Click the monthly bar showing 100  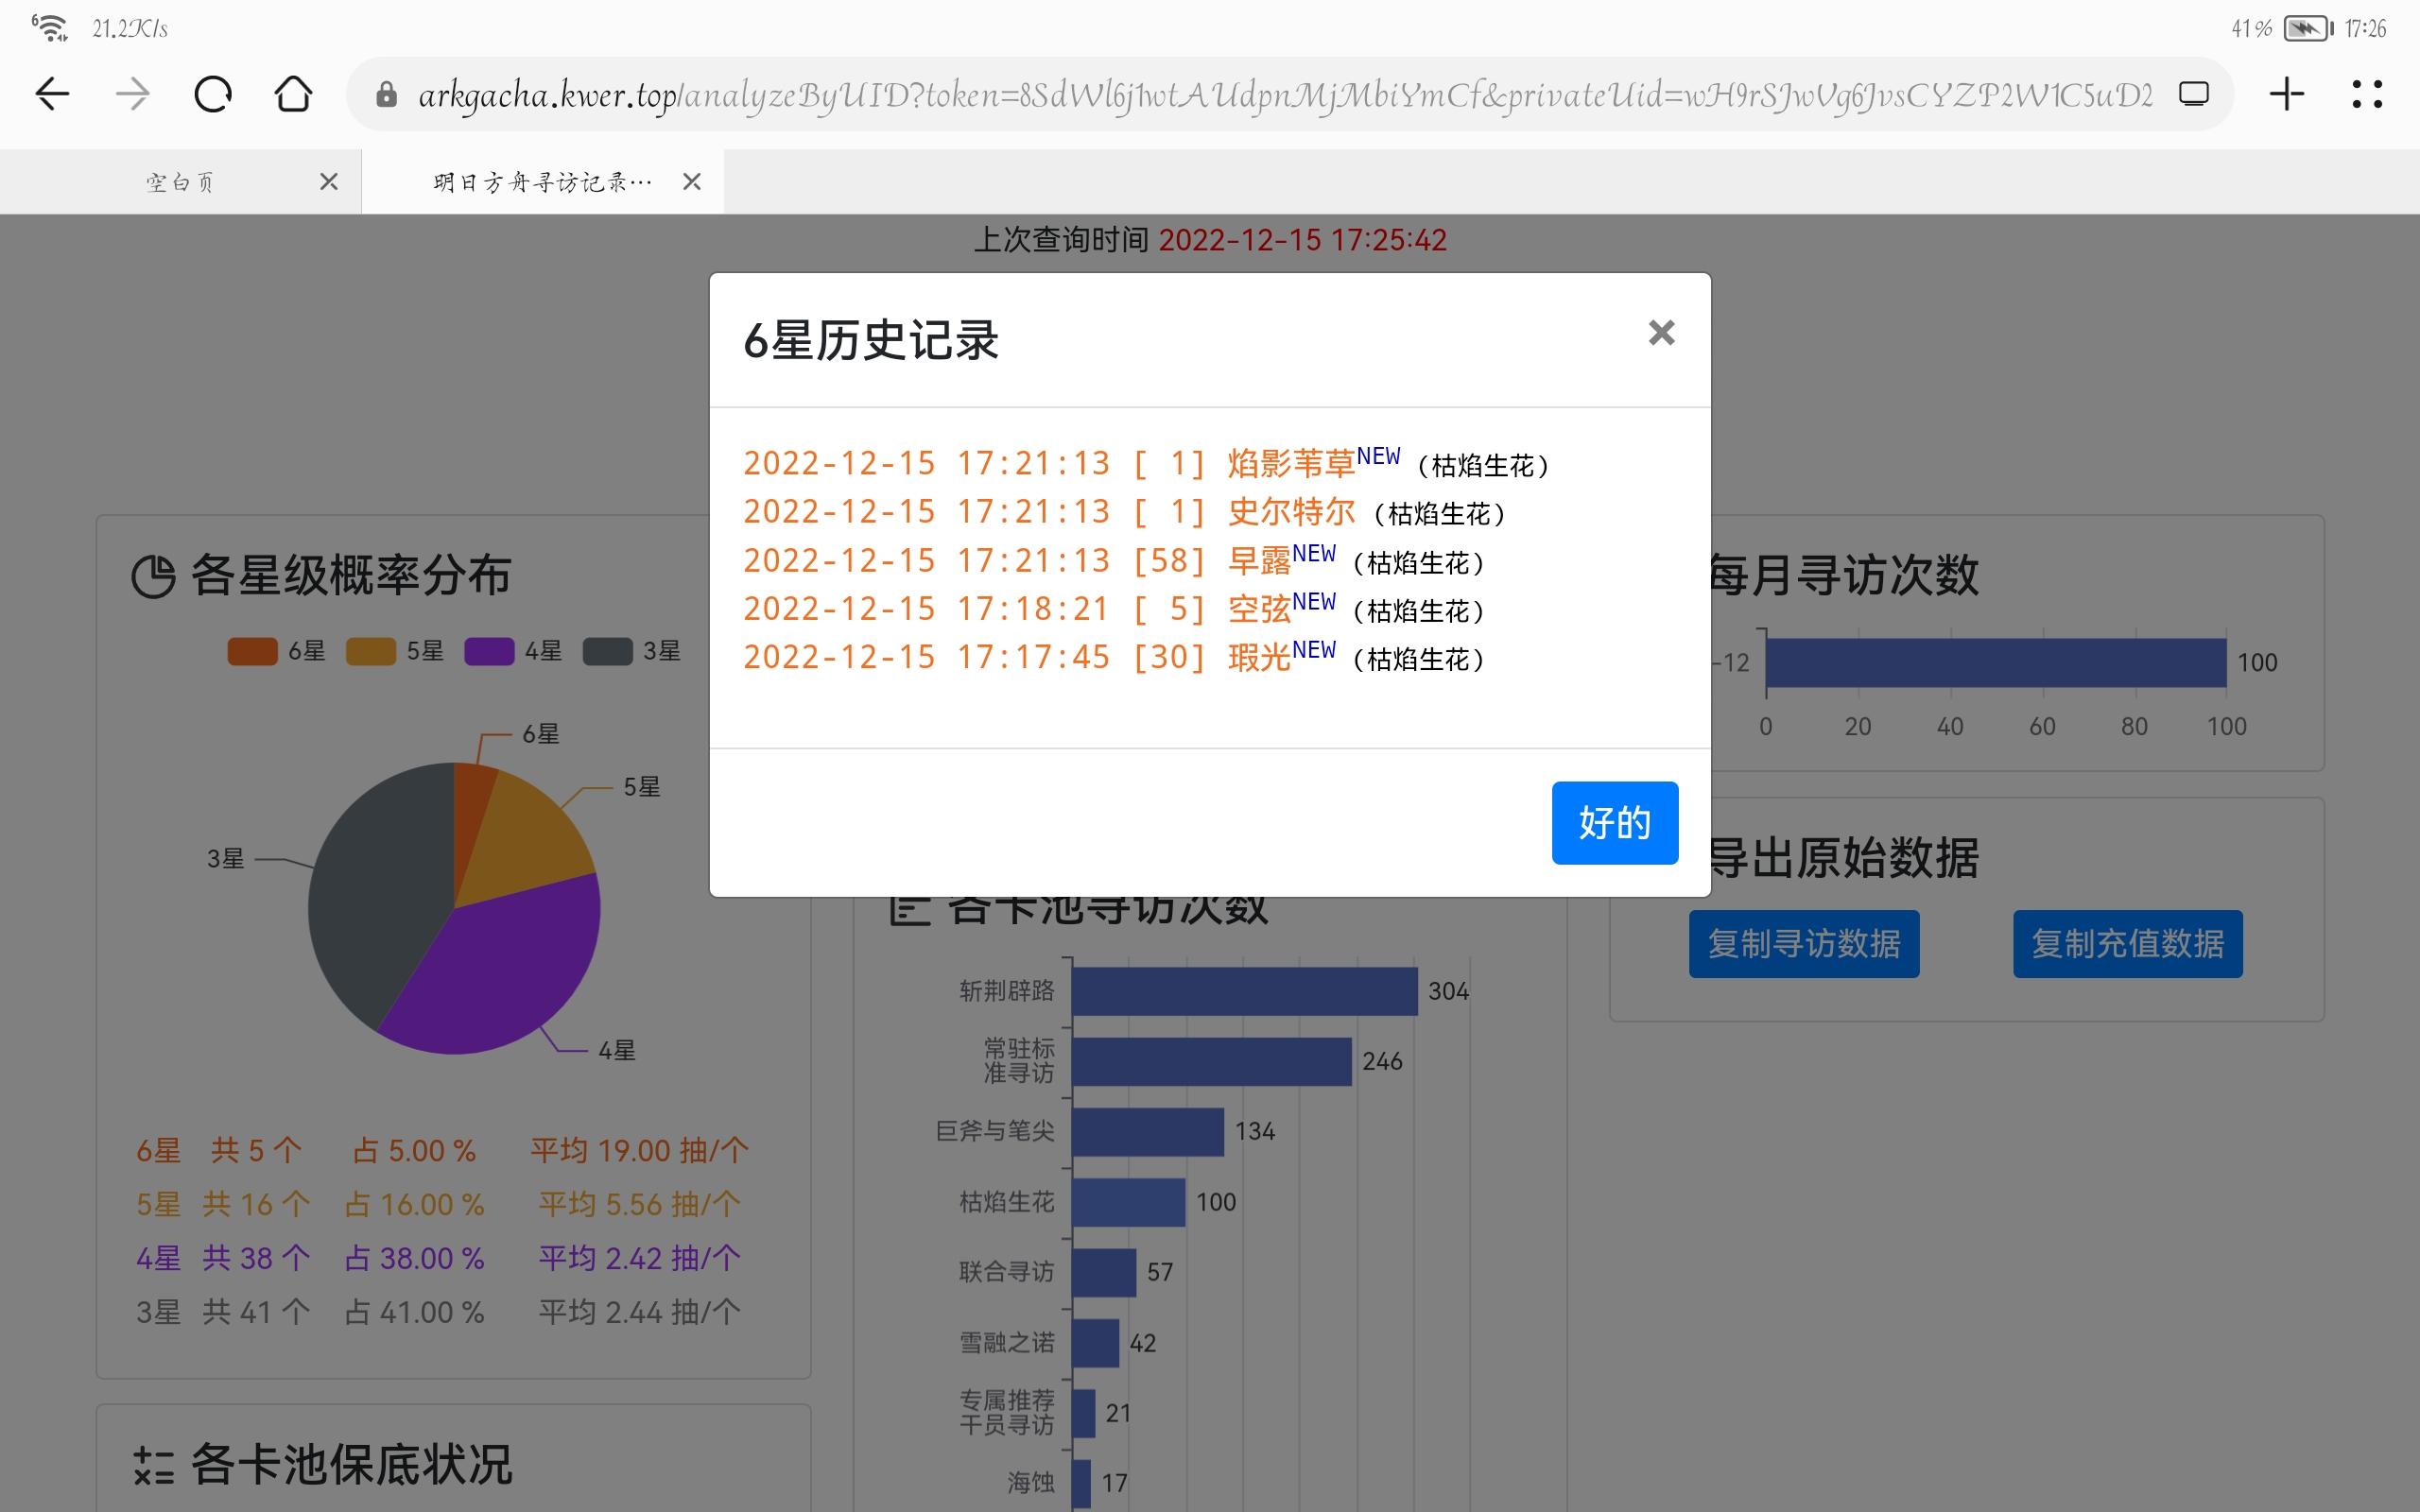pos(1997,662)
